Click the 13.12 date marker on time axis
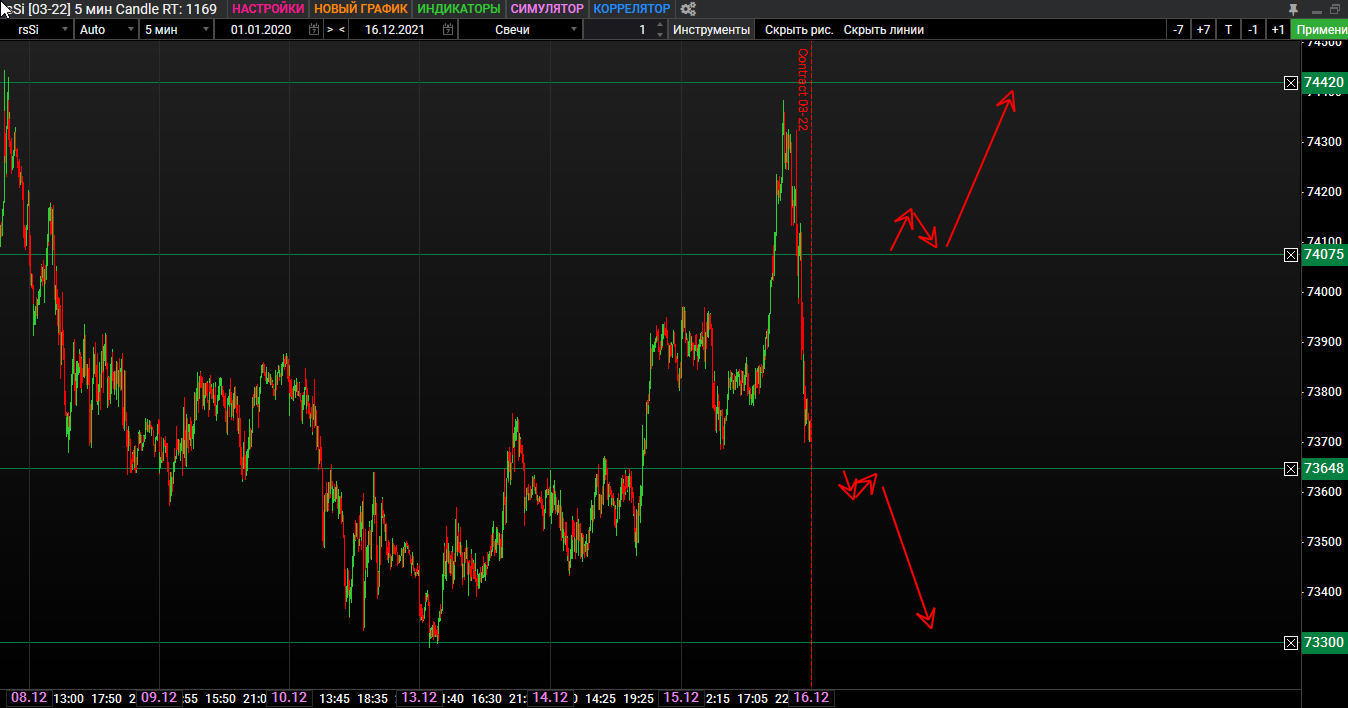 coord(420,698)
